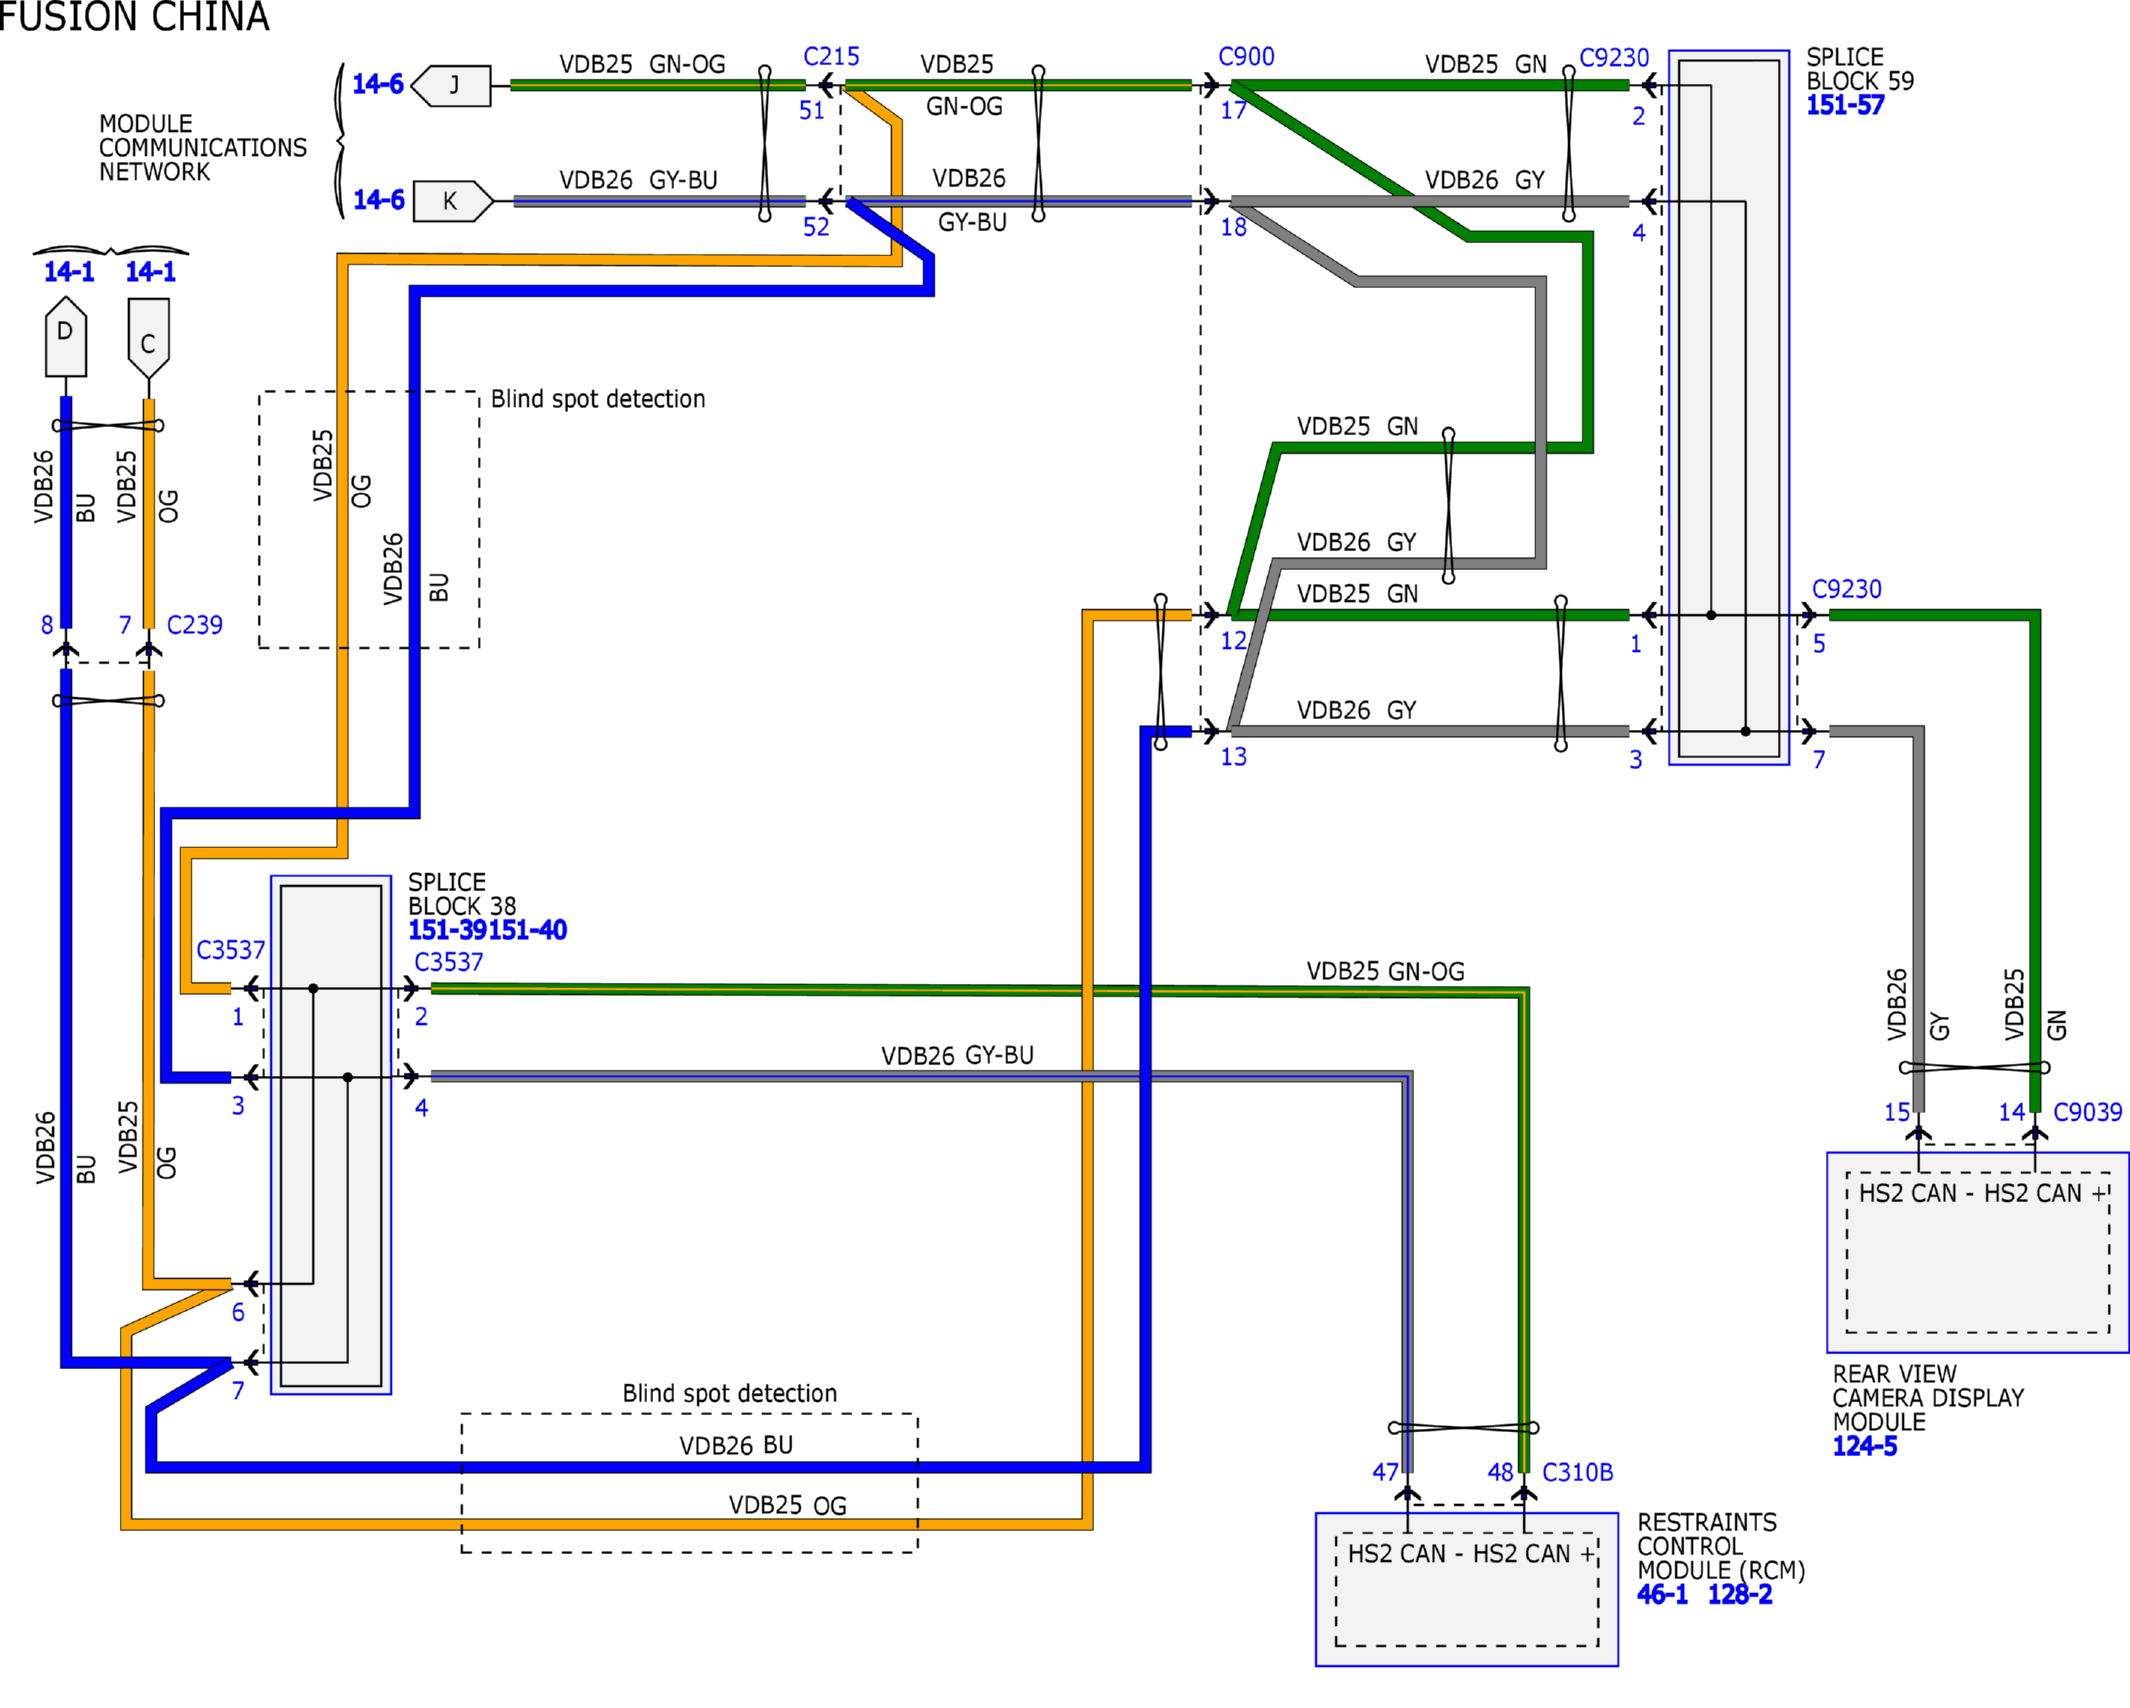Select the C3537 label above pin 1

pos(231,950)
